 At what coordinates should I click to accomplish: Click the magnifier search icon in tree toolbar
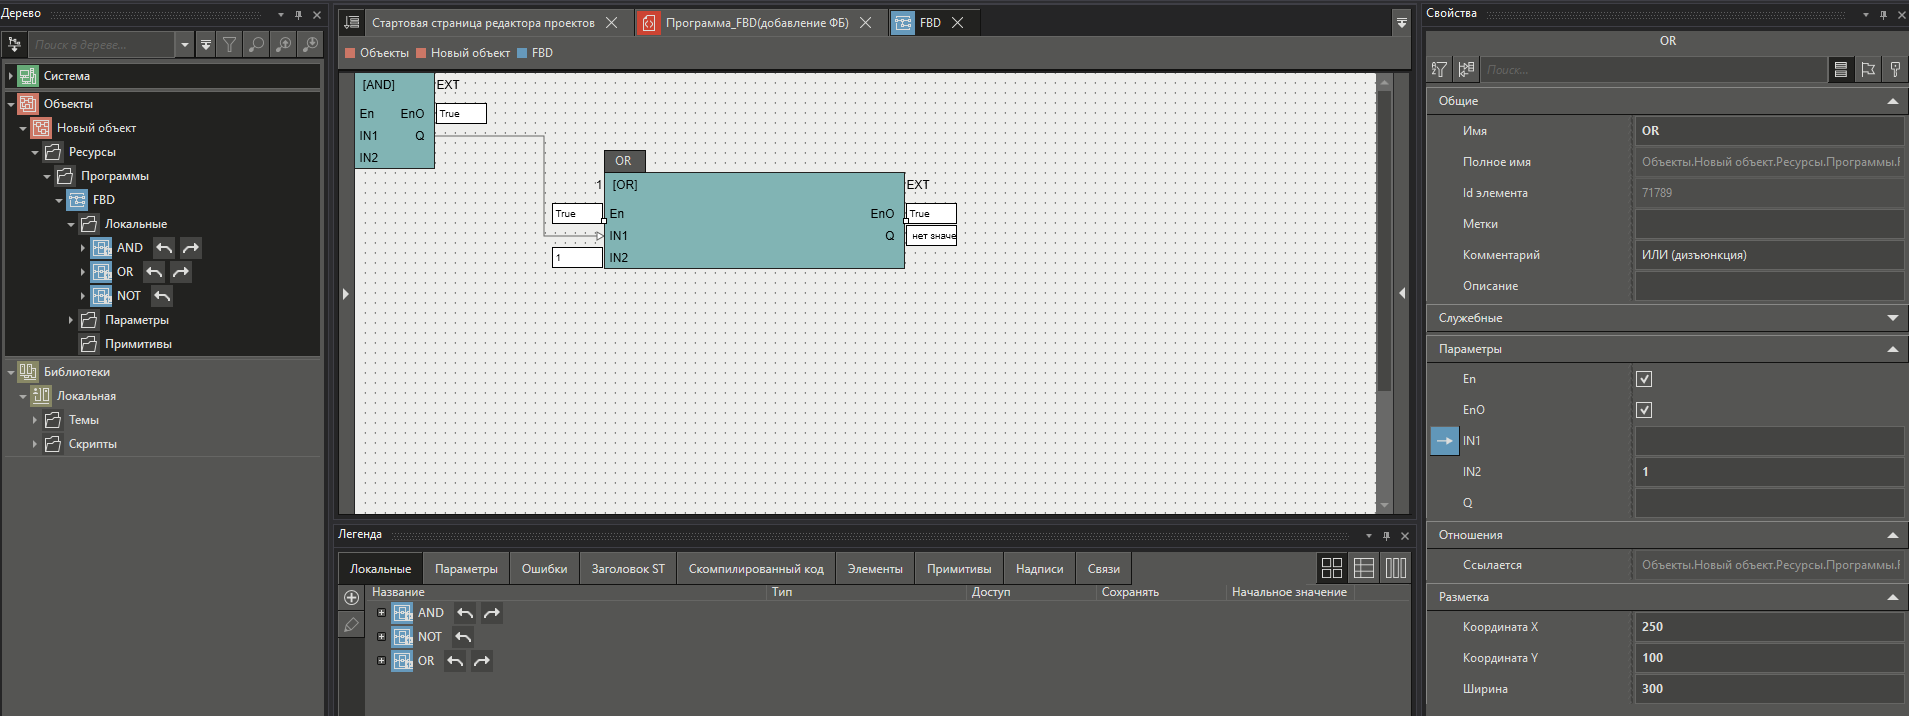257,44
